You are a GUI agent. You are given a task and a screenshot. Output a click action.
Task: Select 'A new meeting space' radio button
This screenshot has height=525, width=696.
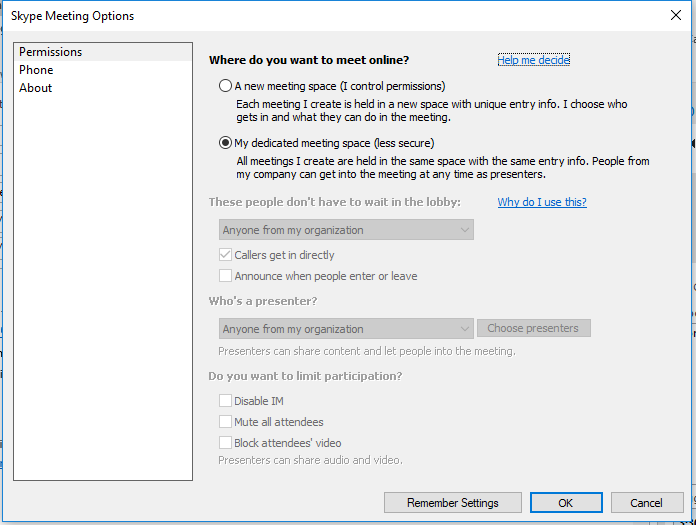pos(225,86)
